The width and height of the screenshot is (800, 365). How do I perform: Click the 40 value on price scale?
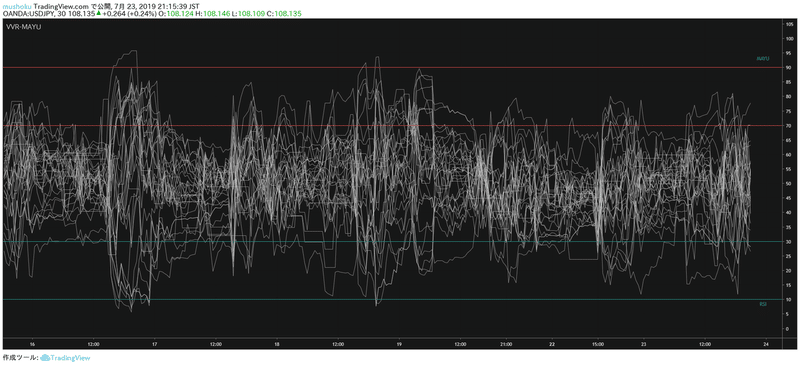click(789, 212)
